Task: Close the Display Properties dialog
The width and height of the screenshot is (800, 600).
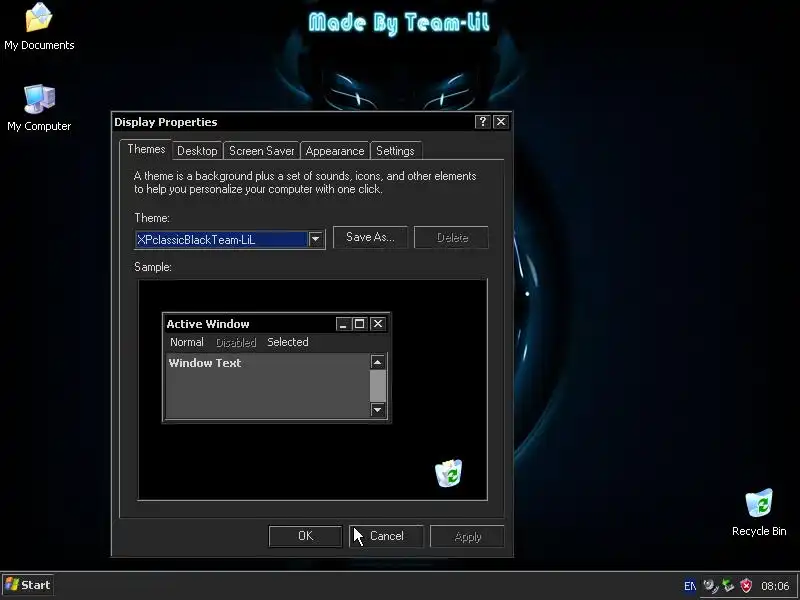Action: click(x=501, y=122)
